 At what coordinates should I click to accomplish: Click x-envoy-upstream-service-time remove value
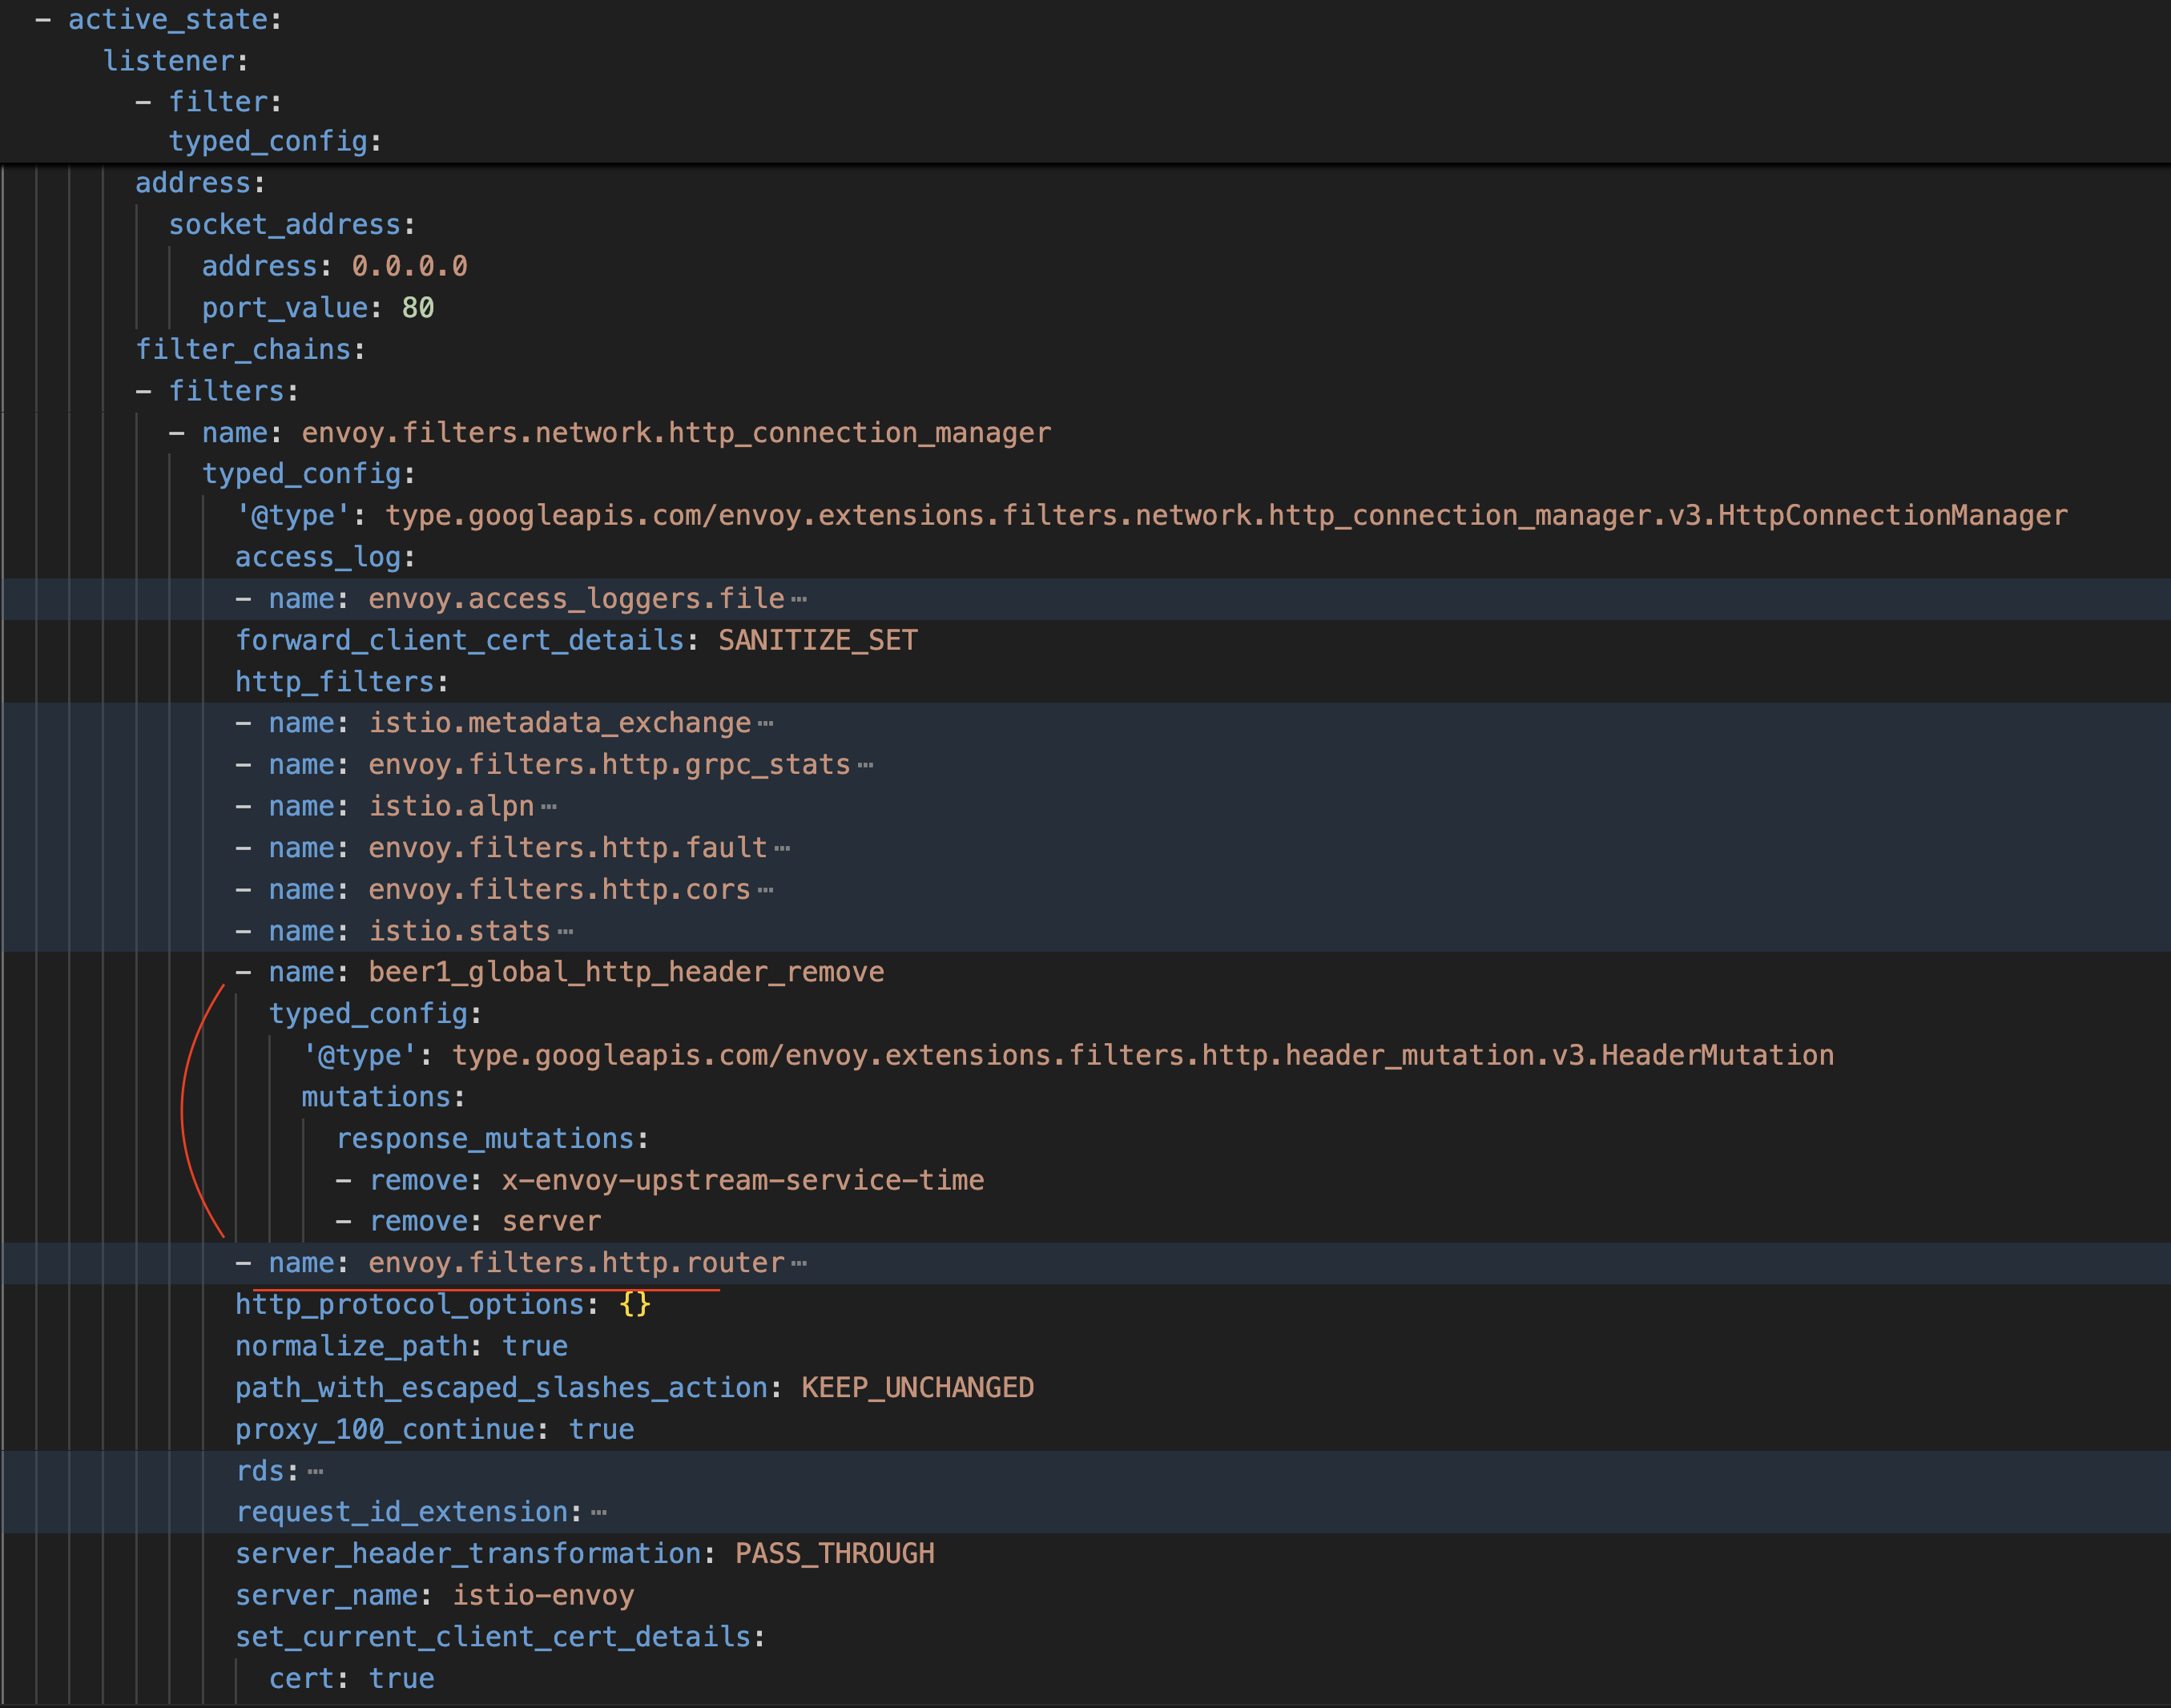pos(742,1180)
